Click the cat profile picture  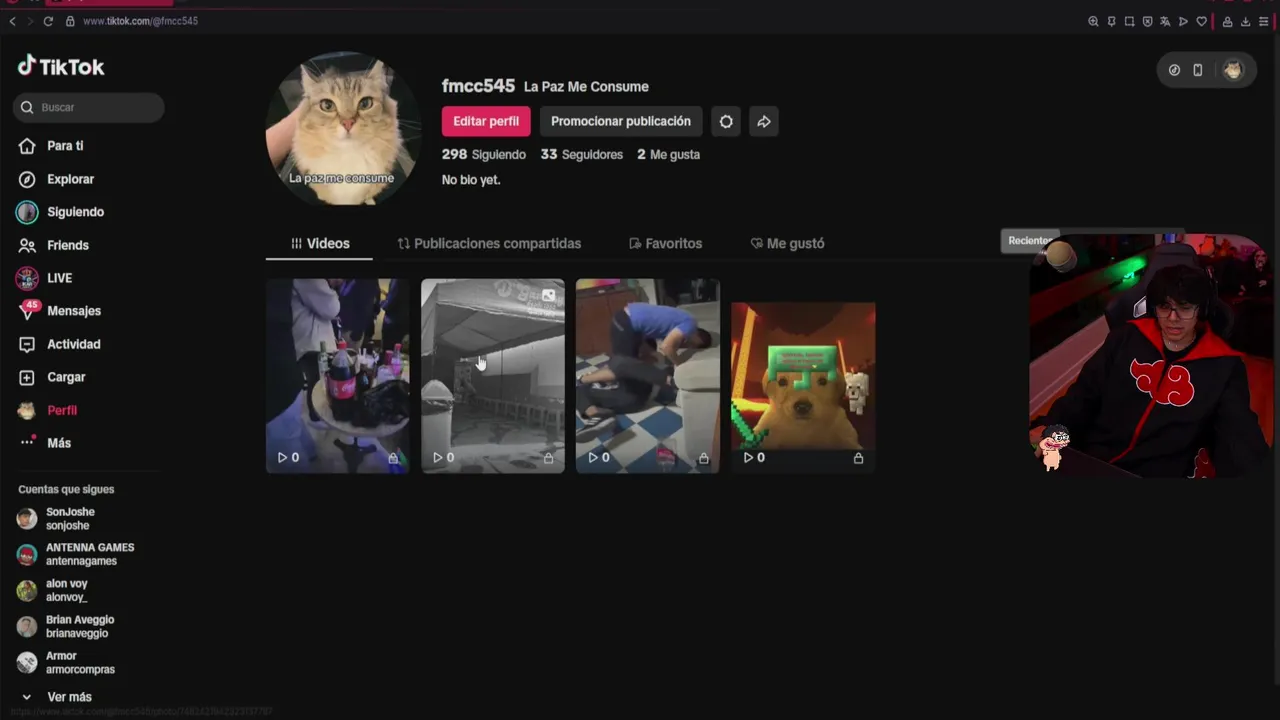tap(342, 129)
